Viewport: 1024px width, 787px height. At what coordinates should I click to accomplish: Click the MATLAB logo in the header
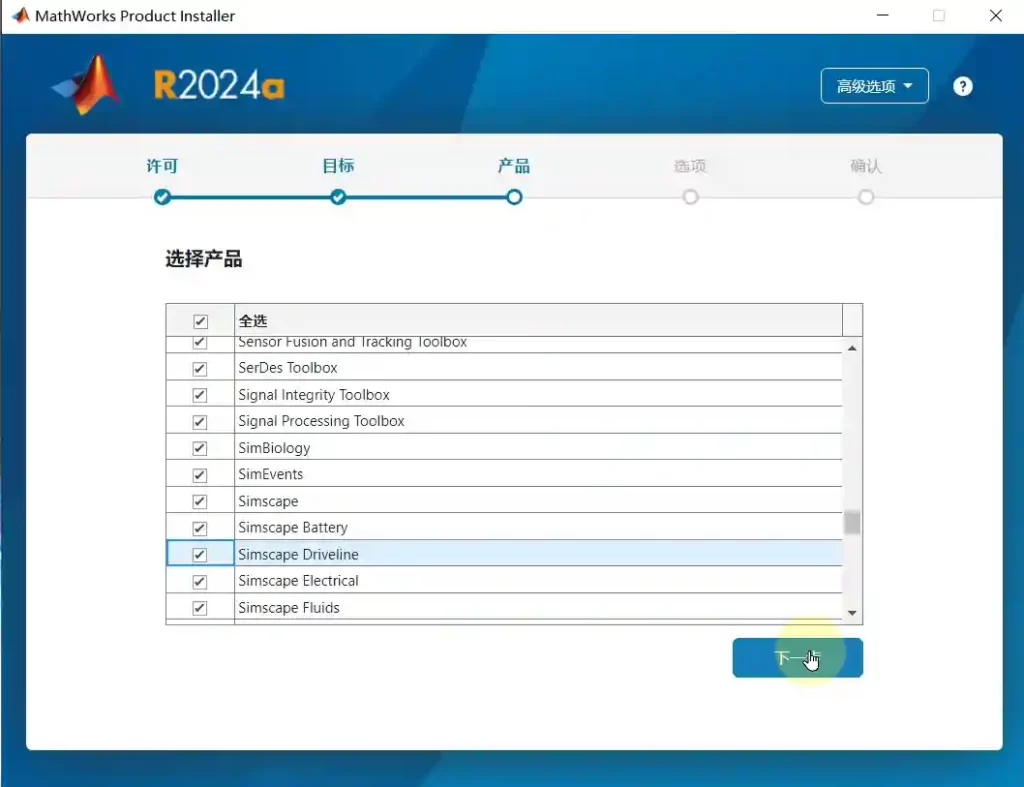[x=87, y=85]
